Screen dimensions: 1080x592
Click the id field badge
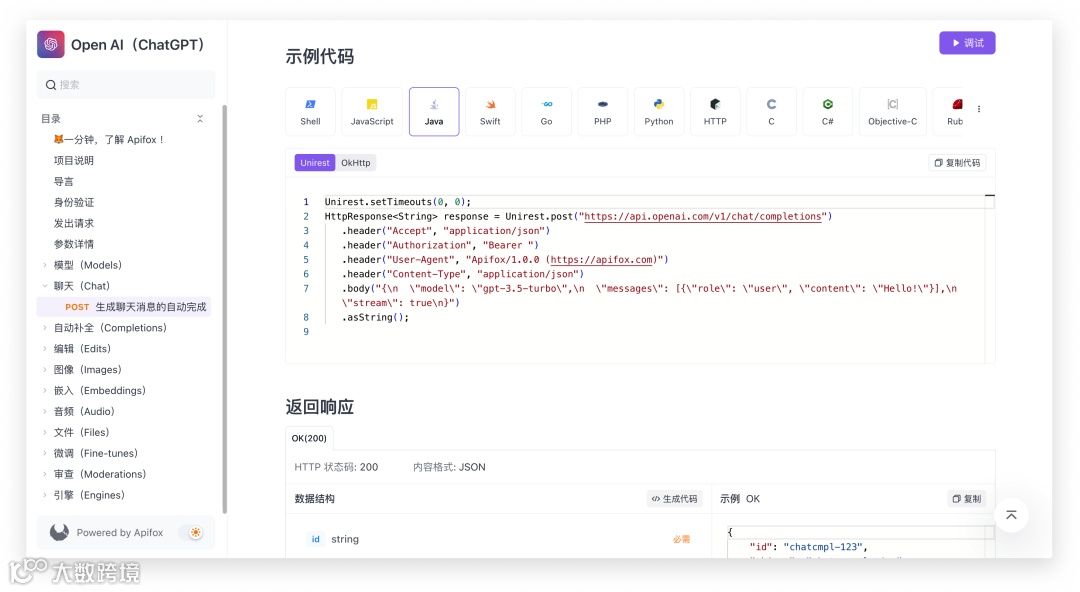click(315, 539)
